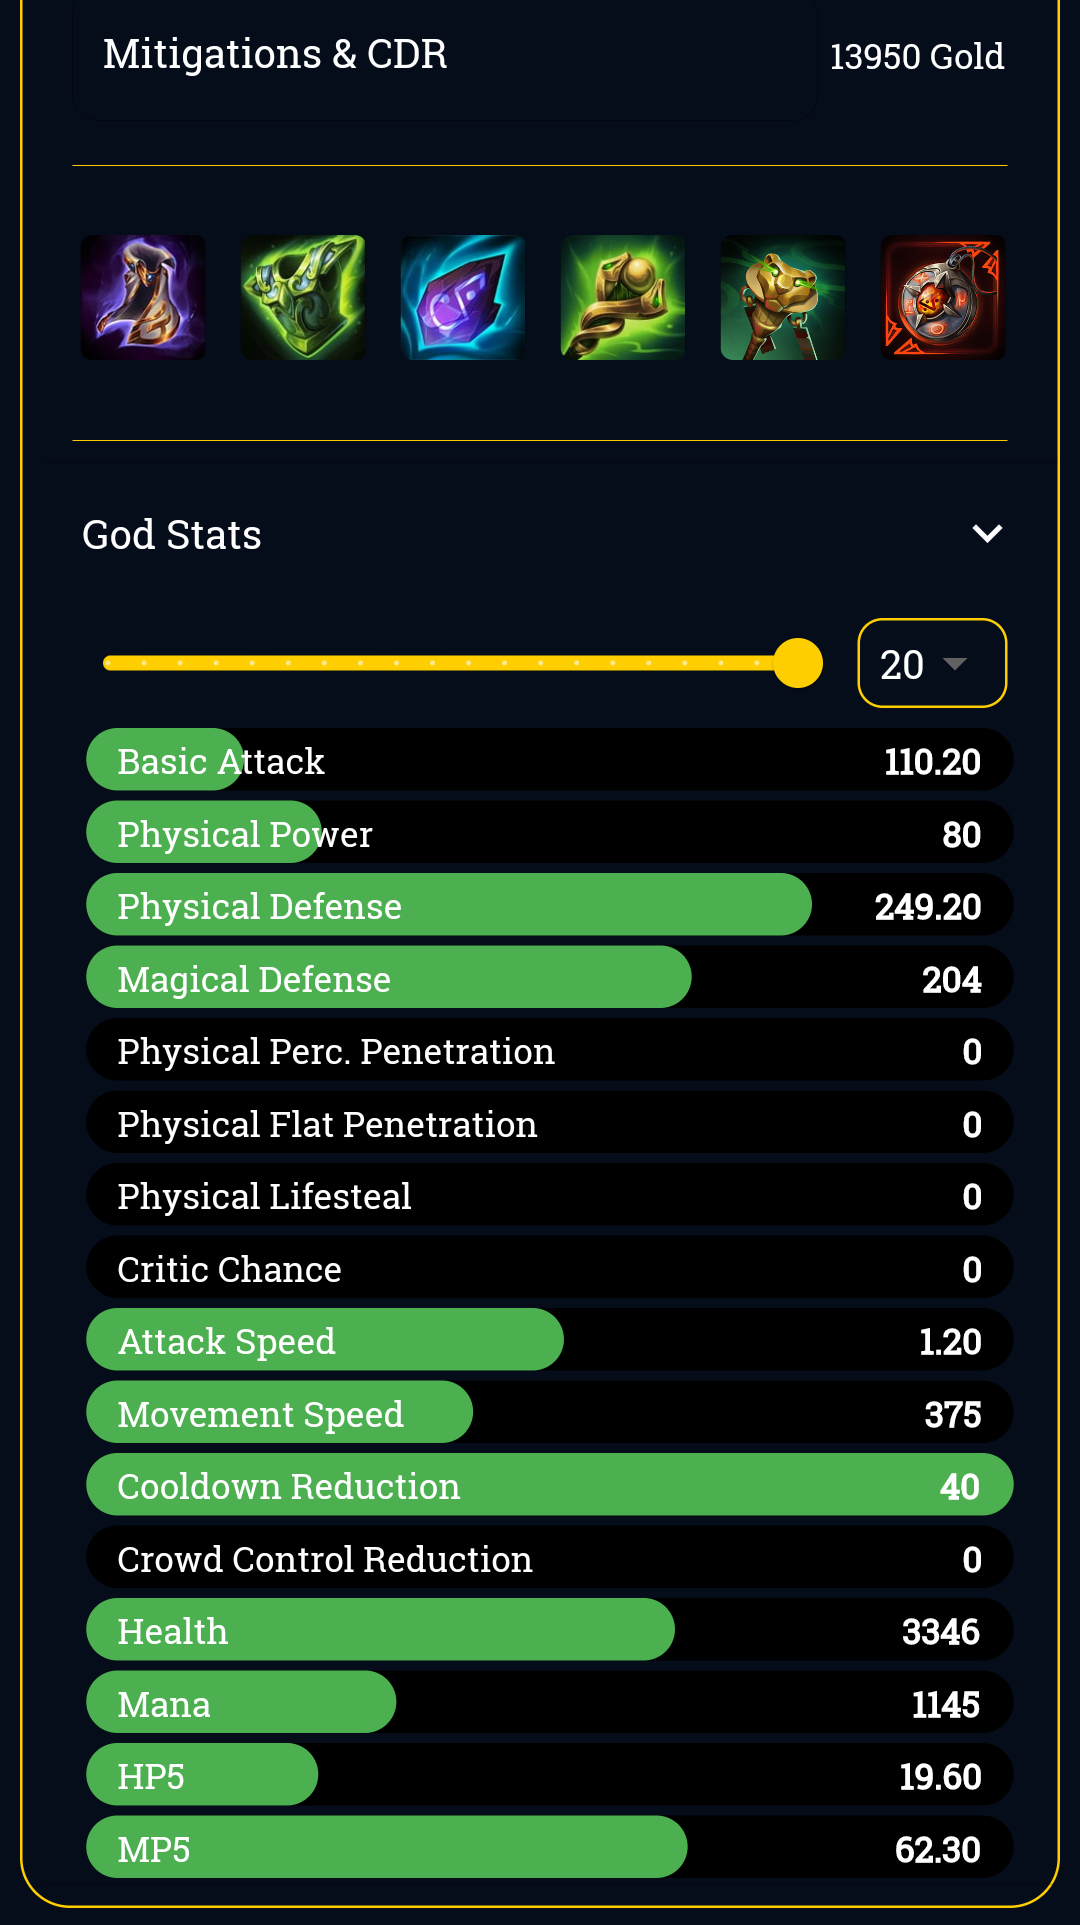
Task: Click the God Stats heading text
Action: [172, 535]
